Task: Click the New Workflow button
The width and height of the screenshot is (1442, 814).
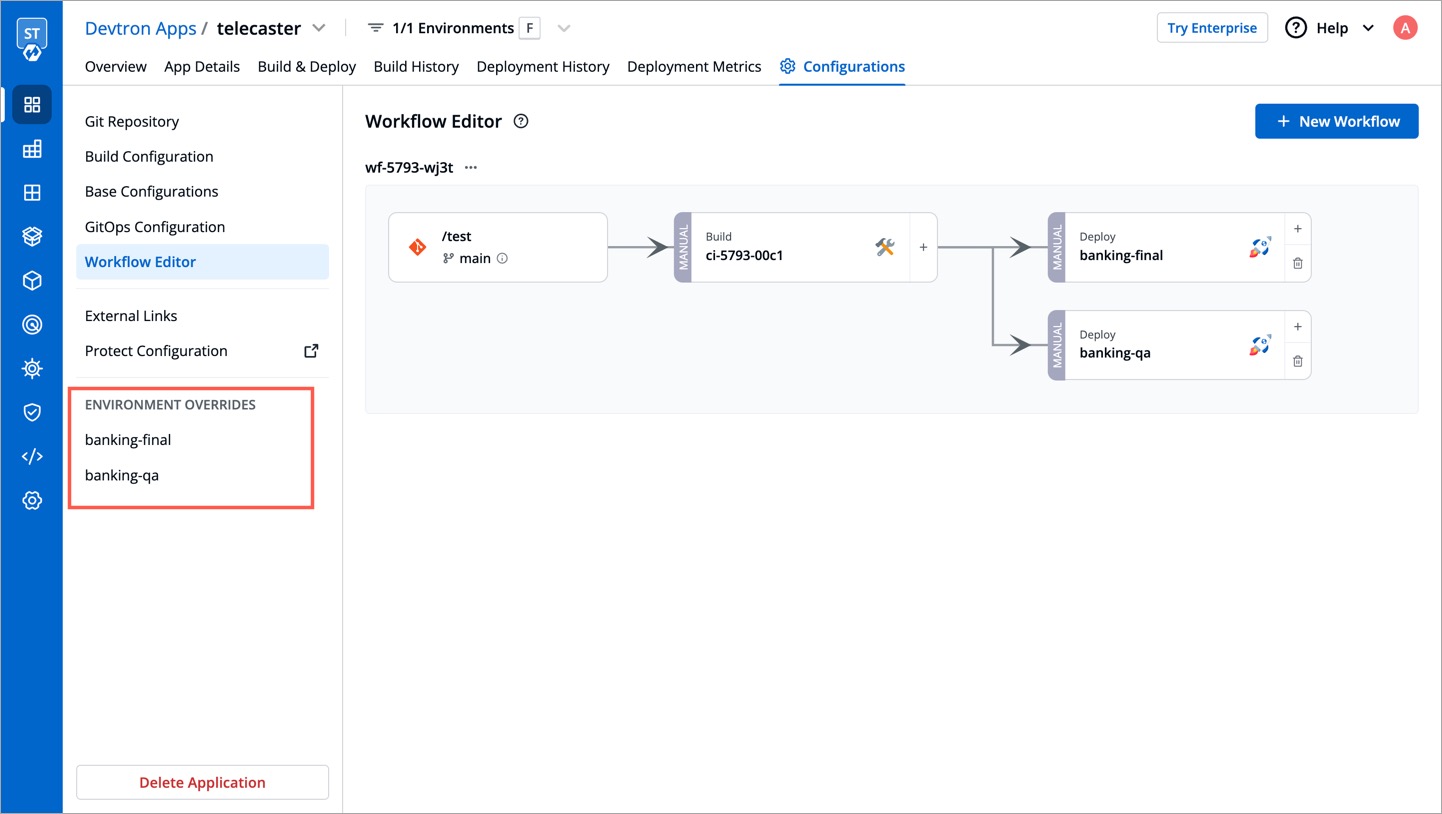Action: click(1336, 121)
